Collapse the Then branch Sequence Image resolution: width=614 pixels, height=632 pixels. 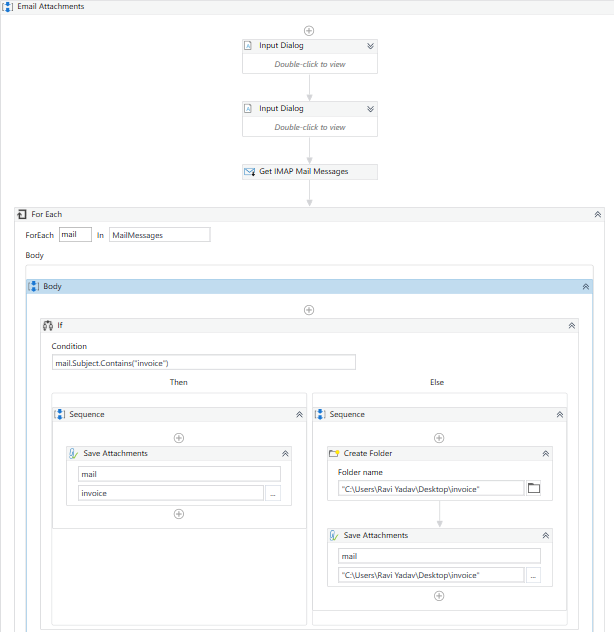[x=300, y=414]
